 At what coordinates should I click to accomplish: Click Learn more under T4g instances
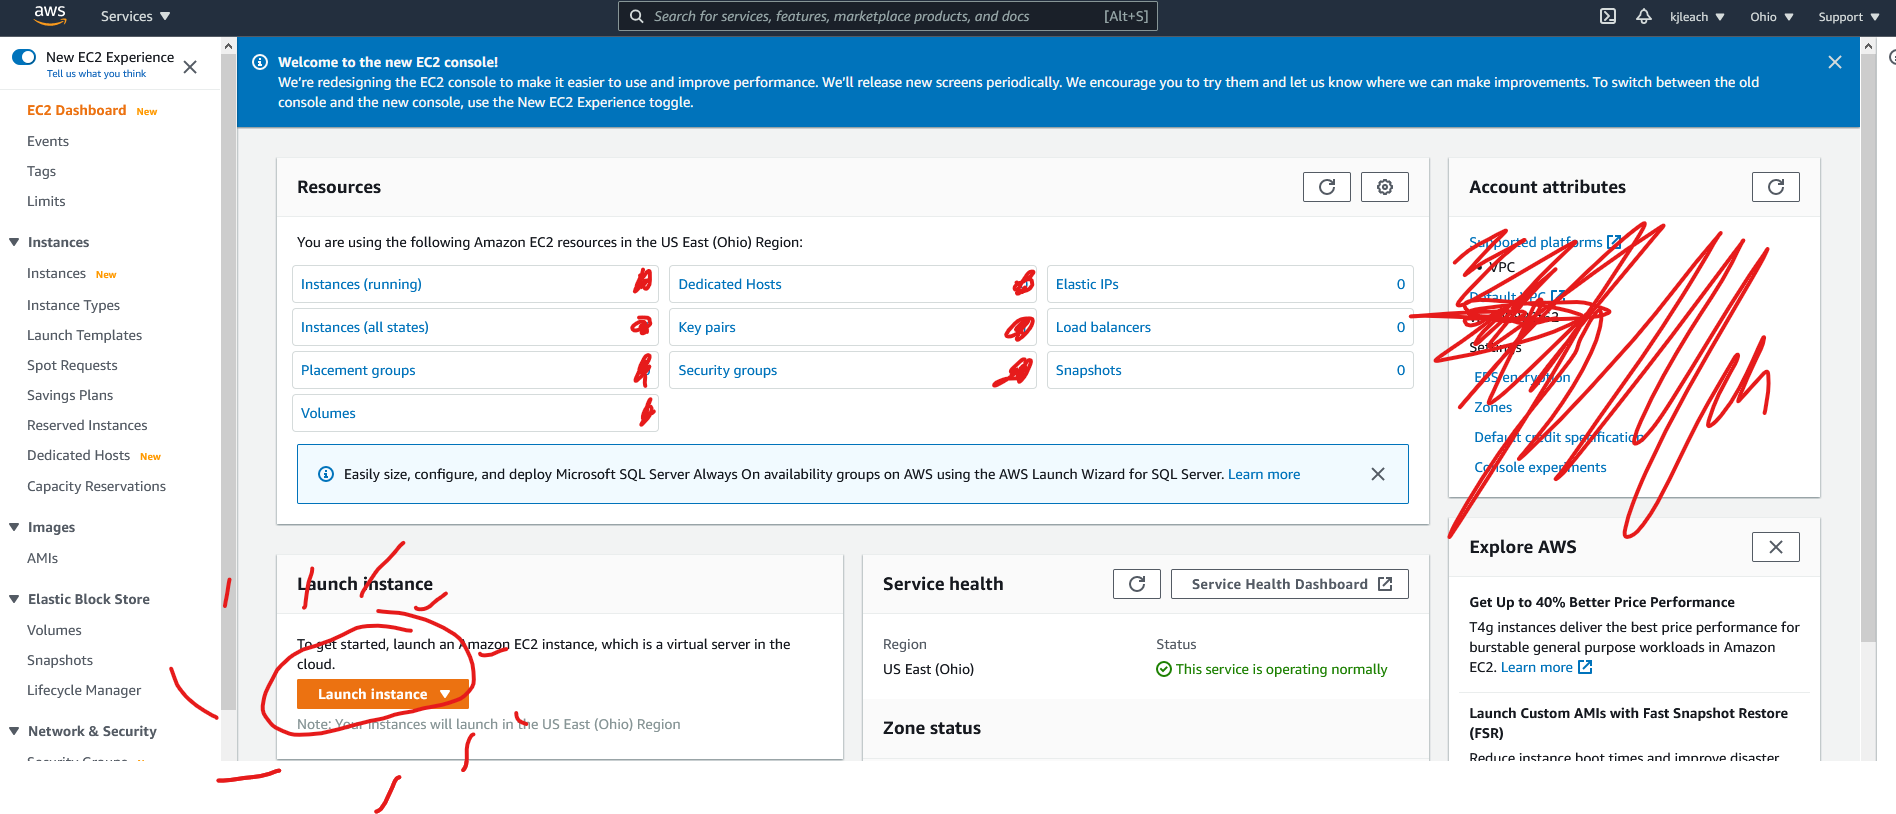pos(1536,667)
